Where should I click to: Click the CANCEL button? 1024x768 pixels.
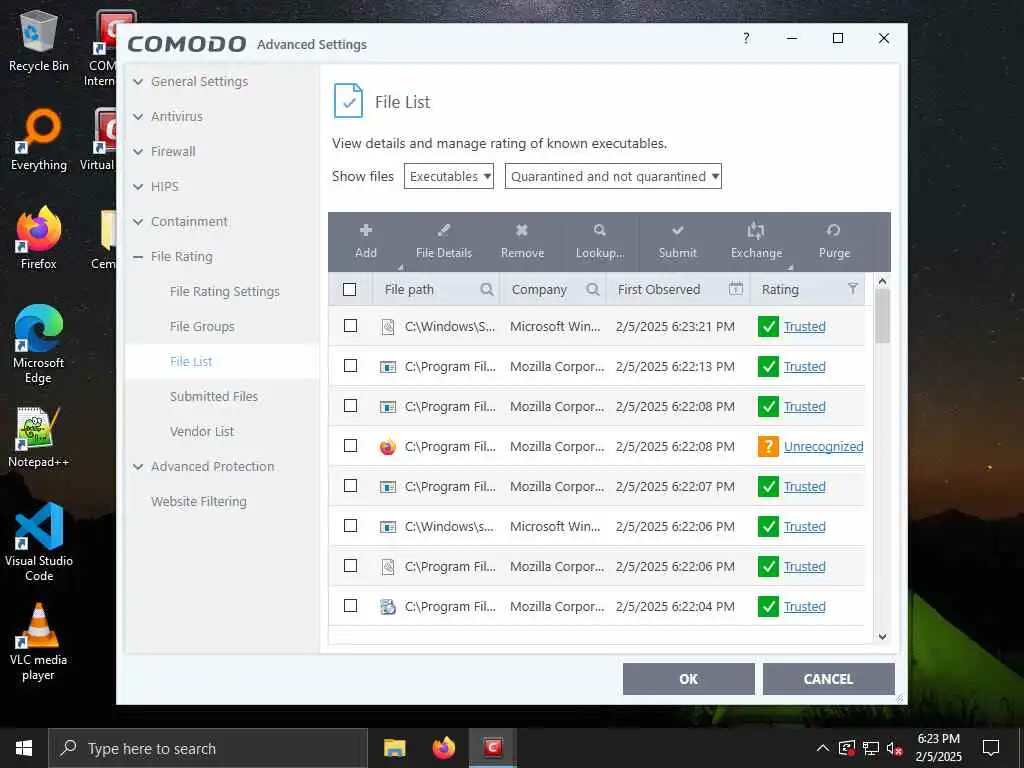click(828, 679)
